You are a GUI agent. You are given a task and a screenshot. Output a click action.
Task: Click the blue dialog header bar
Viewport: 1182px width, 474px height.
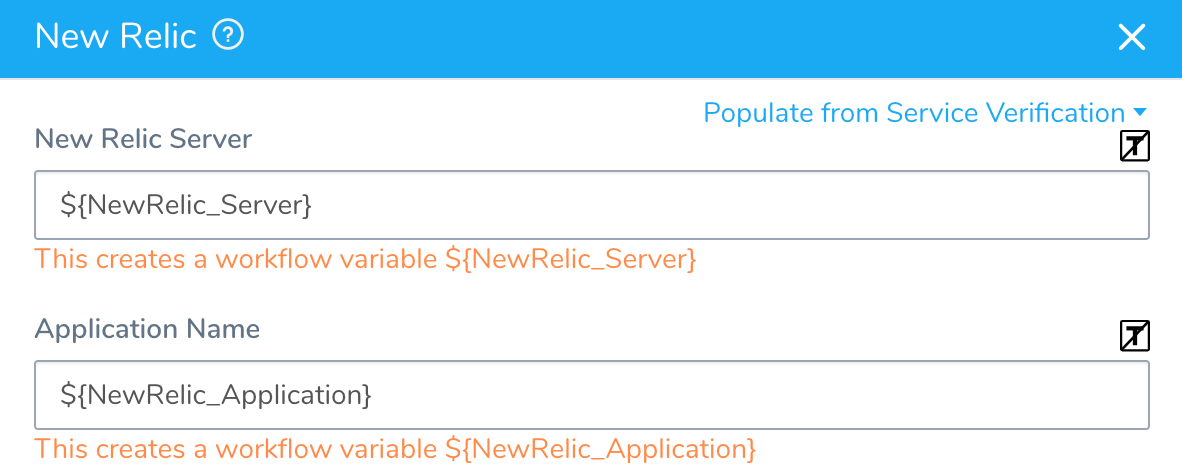(x=591, y=38)
